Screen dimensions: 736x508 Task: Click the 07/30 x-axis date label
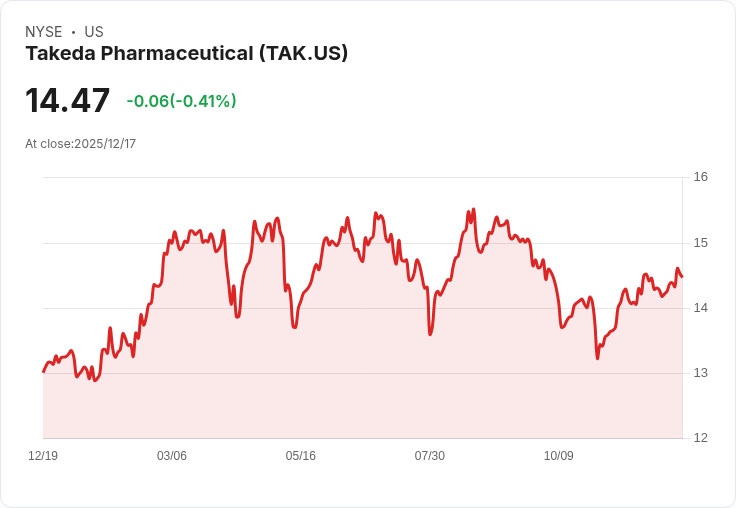(429, 455)
